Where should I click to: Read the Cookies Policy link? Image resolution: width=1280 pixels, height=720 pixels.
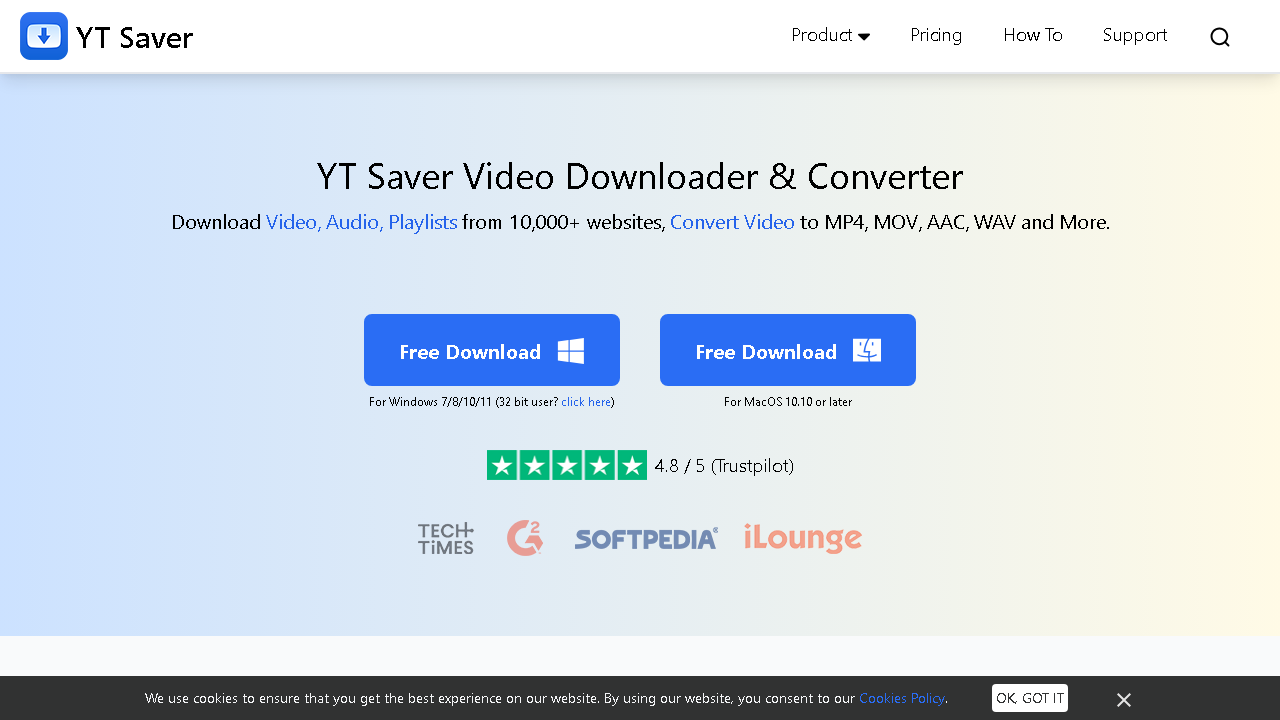902,698
